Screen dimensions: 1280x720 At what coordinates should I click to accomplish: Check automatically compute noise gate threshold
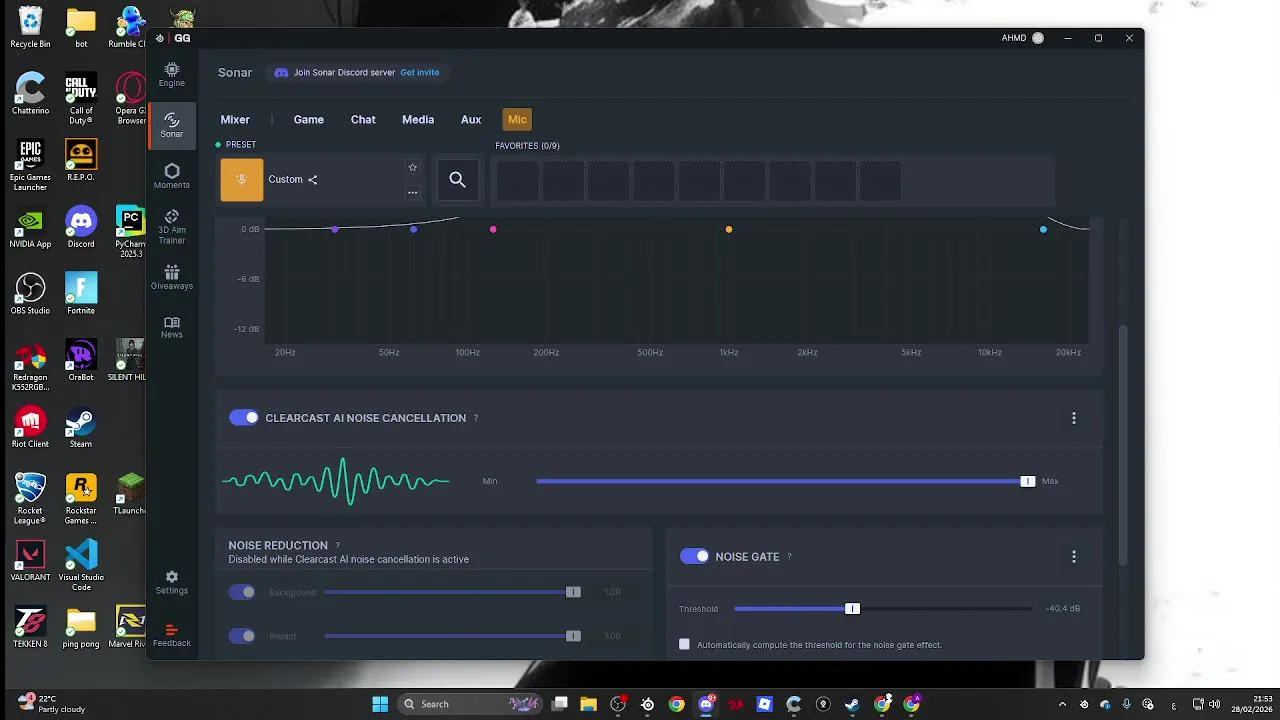[x=684, y=645]
